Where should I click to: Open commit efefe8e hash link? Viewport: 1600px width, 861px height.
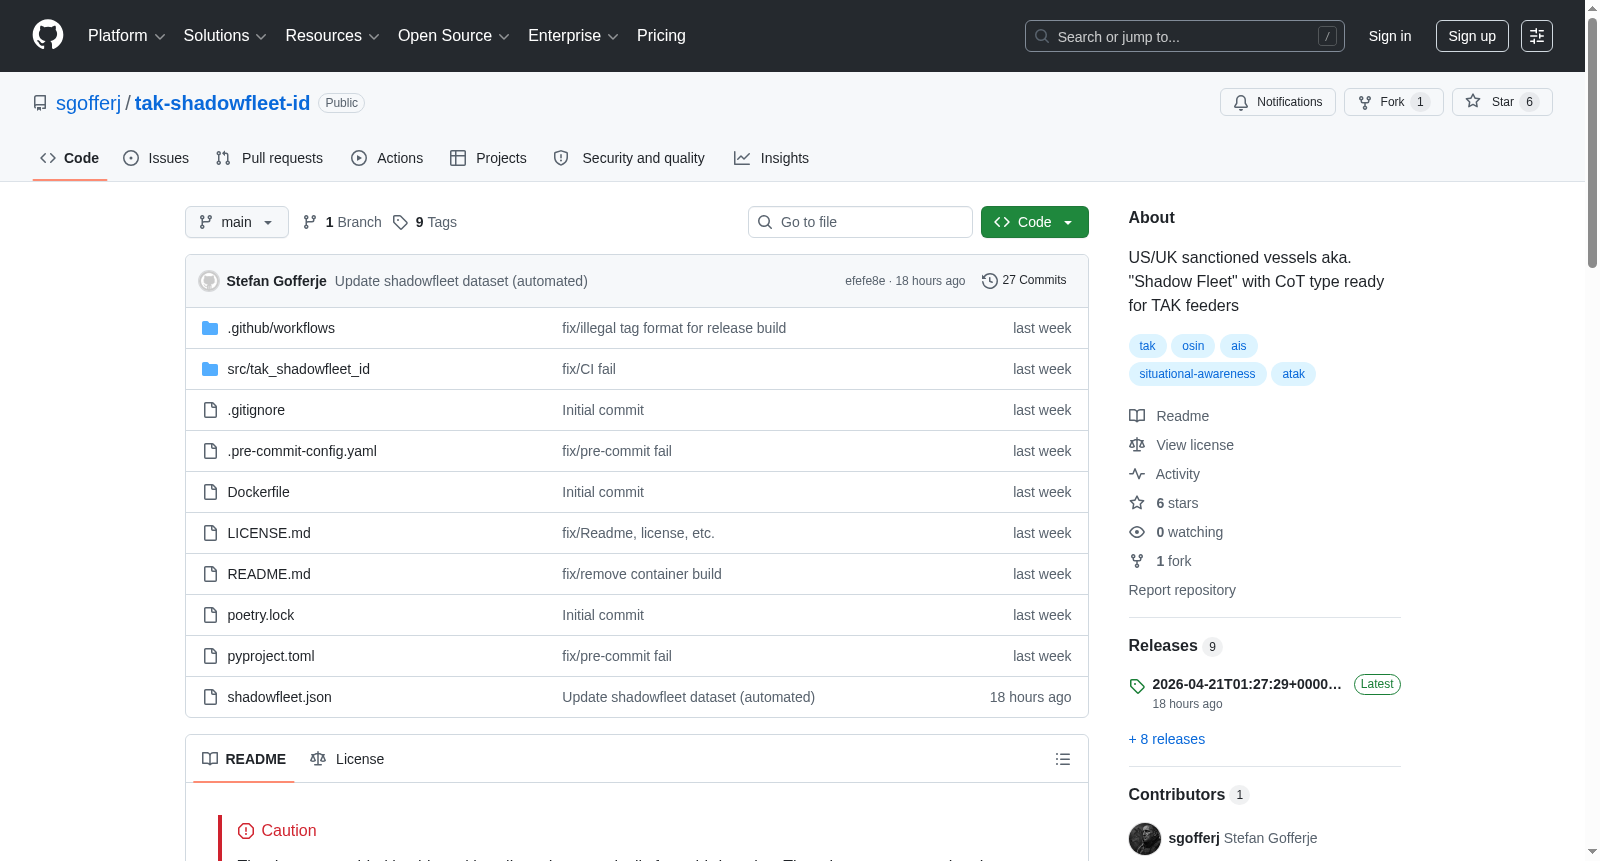point(865,281)
